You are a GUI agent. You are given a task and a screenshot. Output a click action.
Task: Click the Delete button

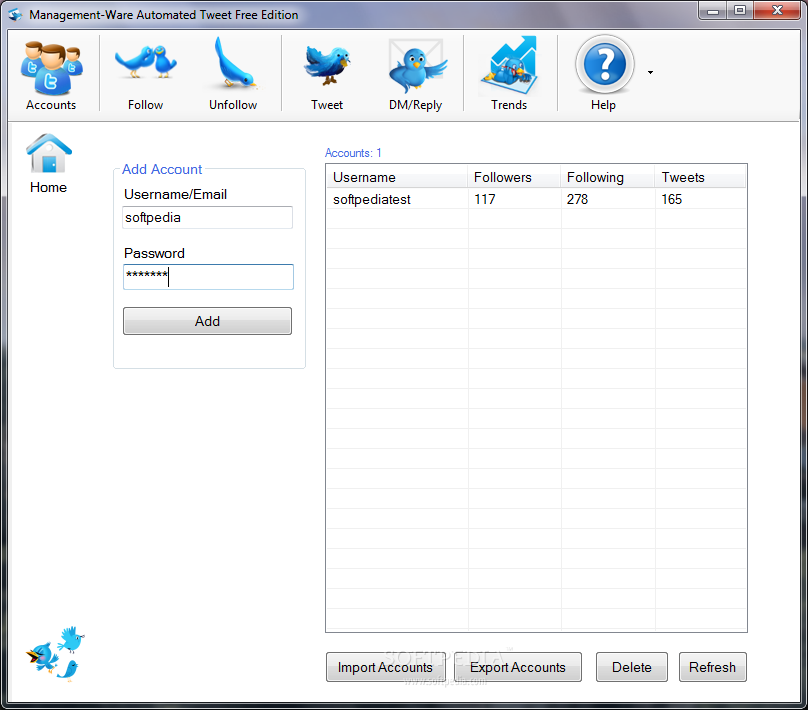pyautogui.click(x=632, y=667)
